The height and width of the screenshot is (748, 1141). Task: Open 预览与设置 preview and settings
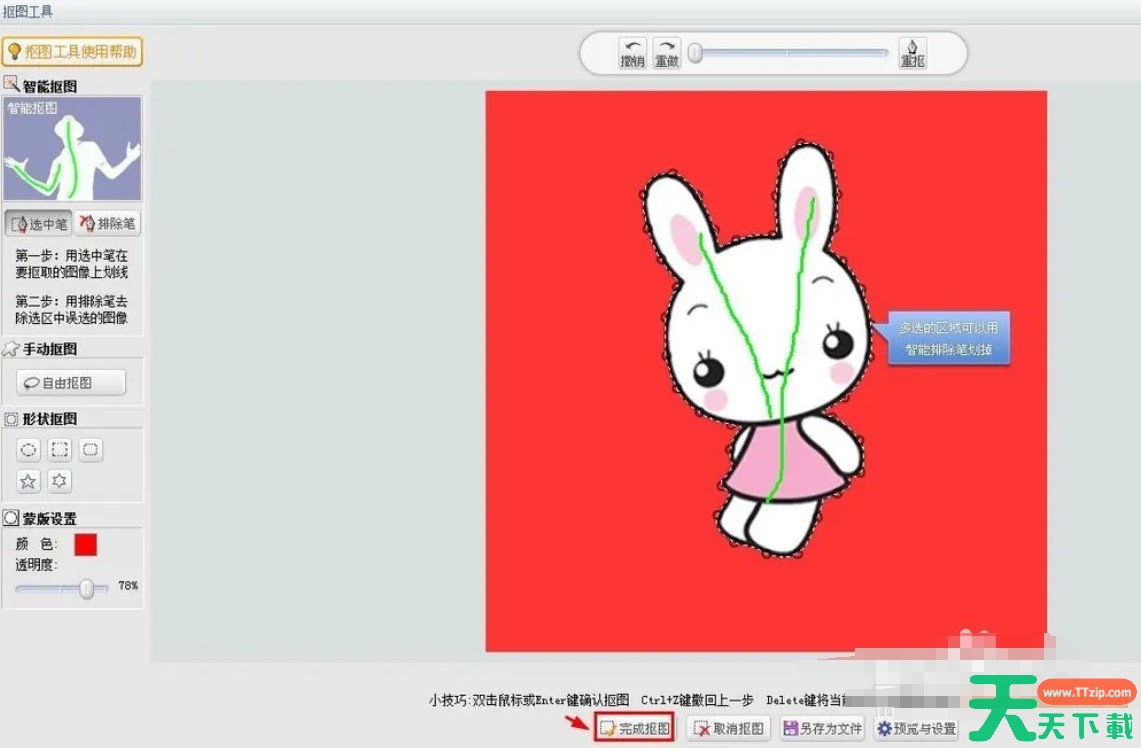(x=916, y=729)
